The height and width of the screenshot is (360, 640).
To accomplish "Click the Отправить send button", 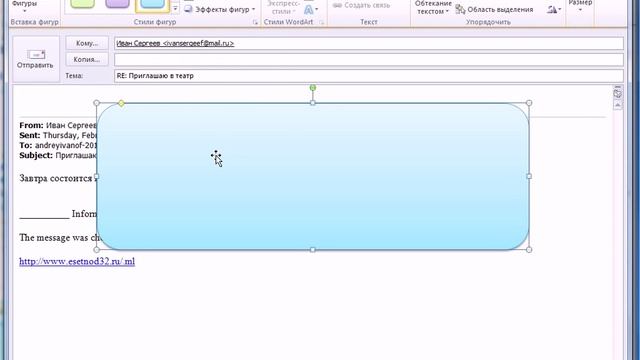I will click(36, 59).
